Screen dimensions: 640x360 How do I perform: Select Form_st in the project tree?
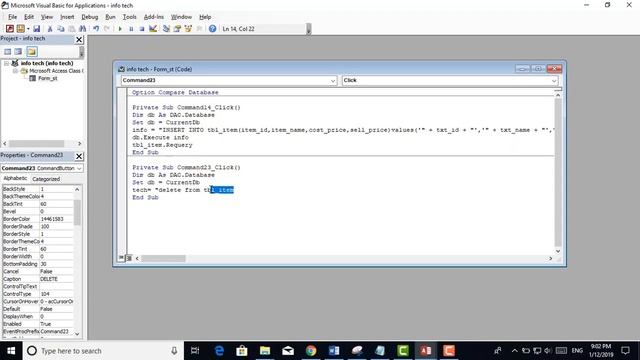coord(47,78)
